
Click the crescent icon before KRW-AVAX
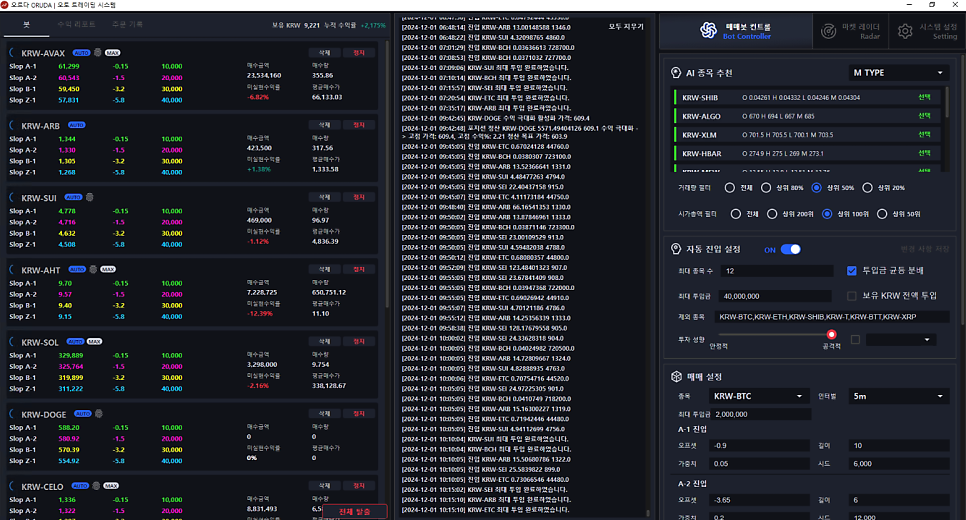pyautogui.click(x=12, y=53)
